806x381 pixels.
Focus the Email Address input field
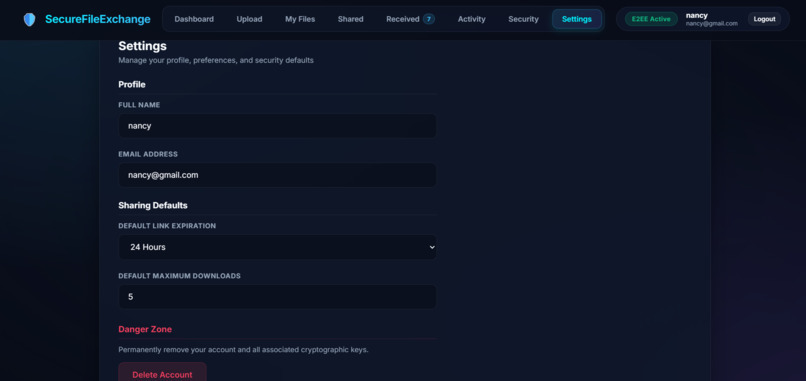point(278,175)
